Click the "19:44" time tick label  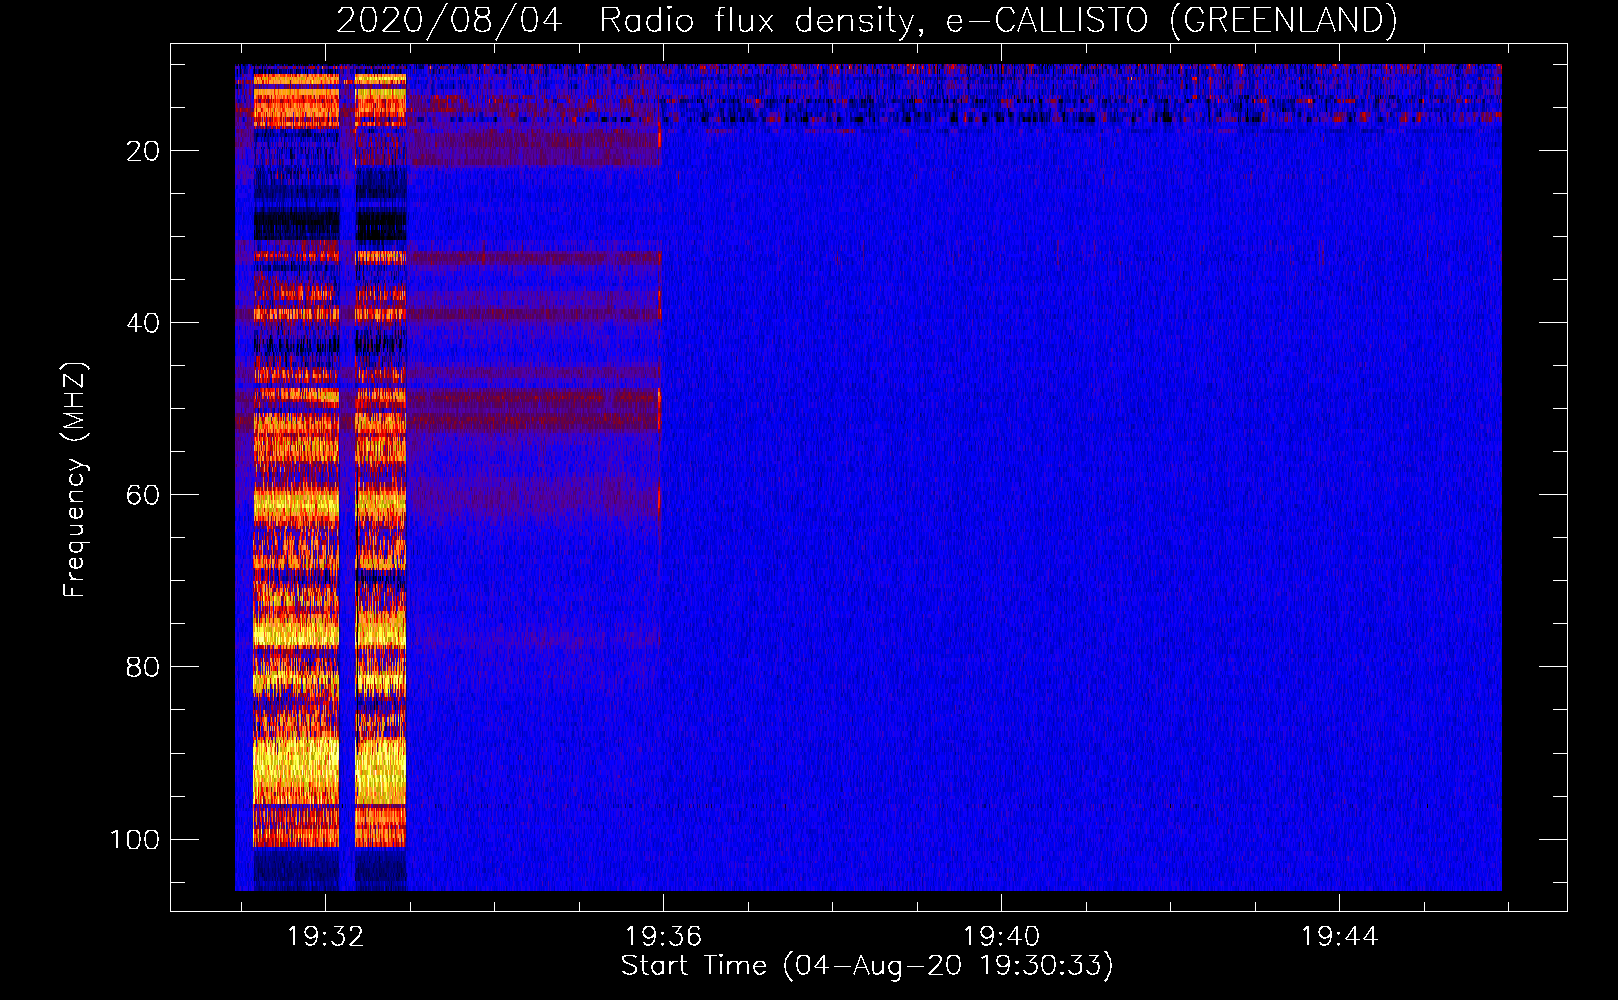click(1339, 937)
